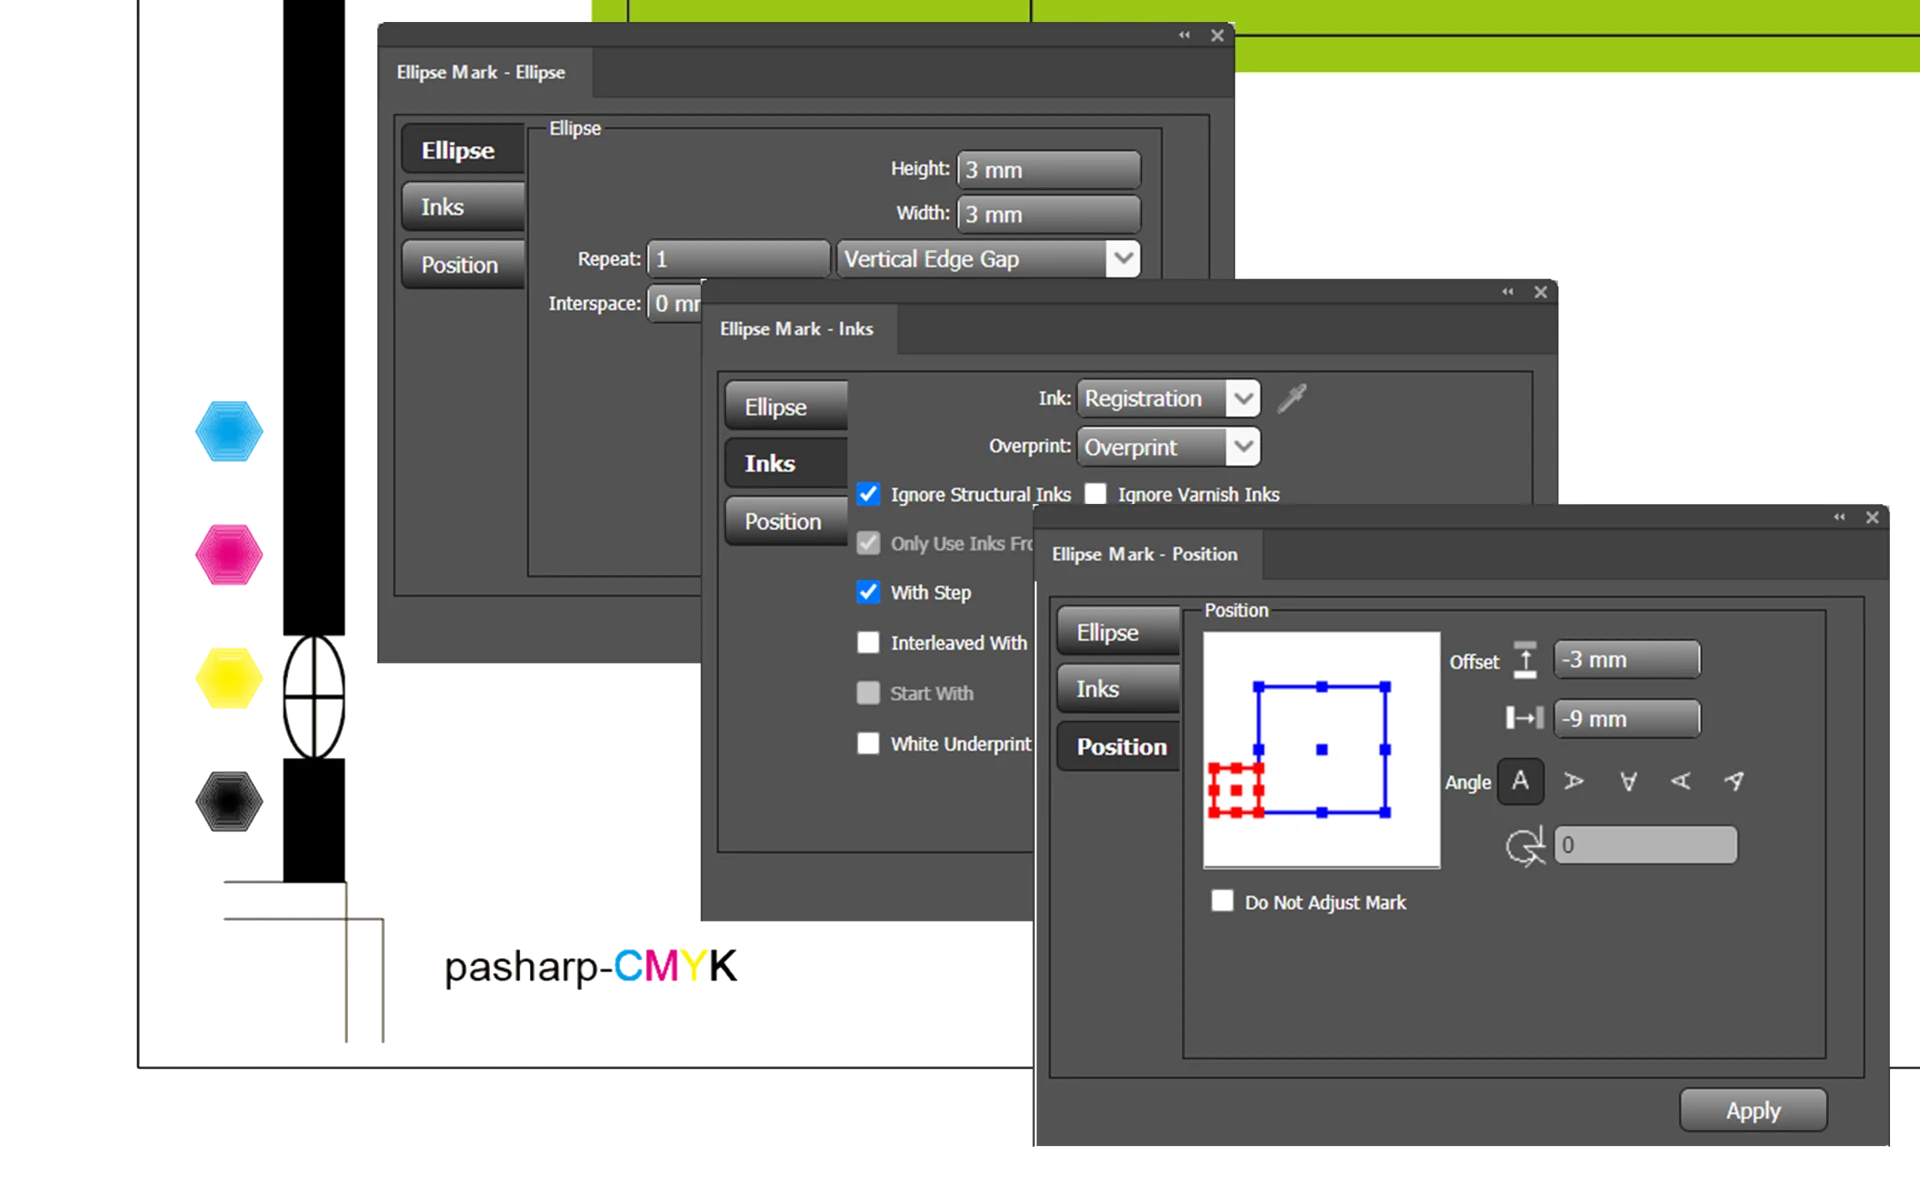This screenshot has height=1200, width=1920.
Task: Select the A rotated counterclockwise orientation
Action: click(1681, 781)
